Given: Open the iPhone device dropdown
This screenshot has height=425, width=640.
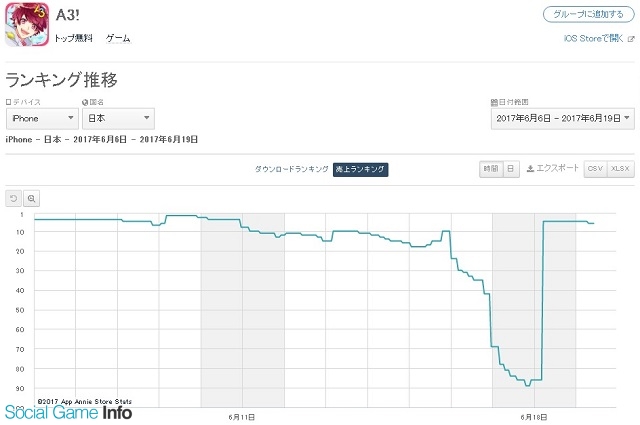Looking at the screenshot, I should pos(42,118).
